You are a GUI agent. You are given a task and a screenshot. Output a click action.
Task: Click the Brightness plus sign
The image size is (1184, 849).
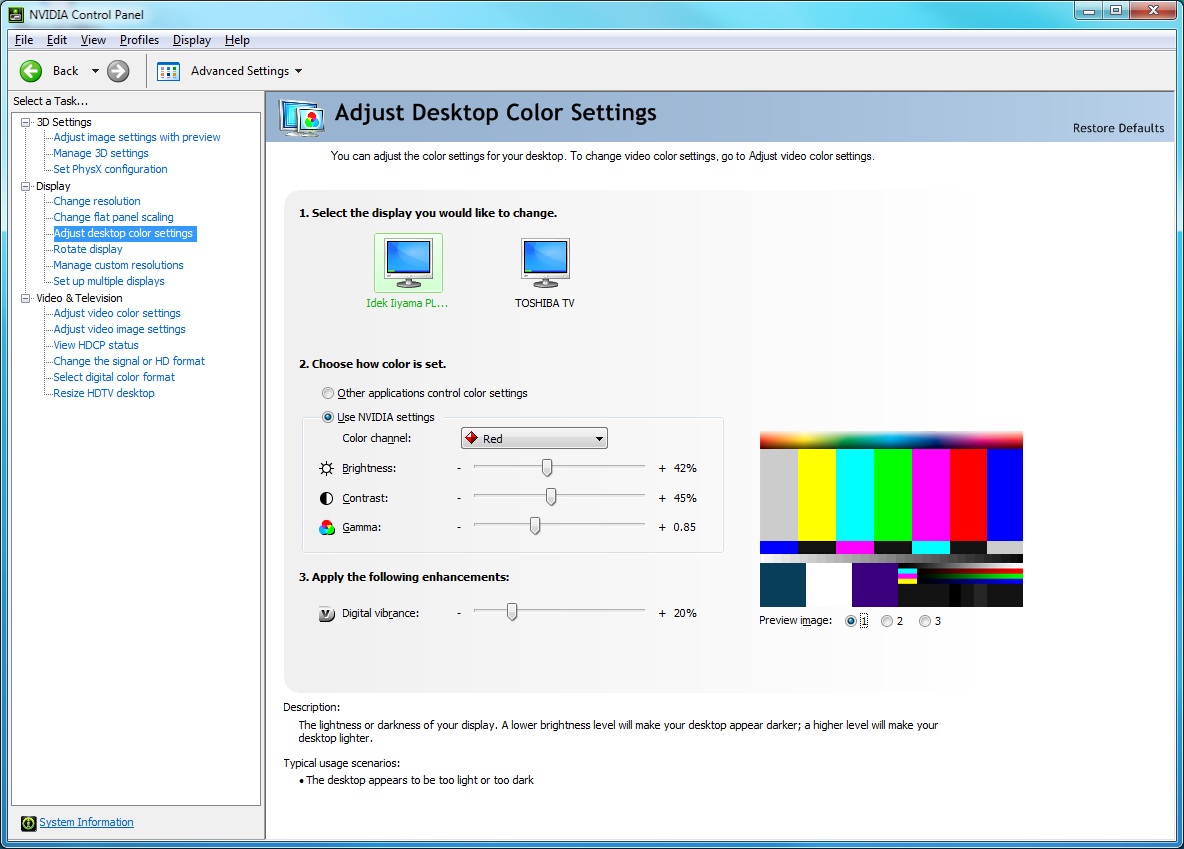click(662, 468)
